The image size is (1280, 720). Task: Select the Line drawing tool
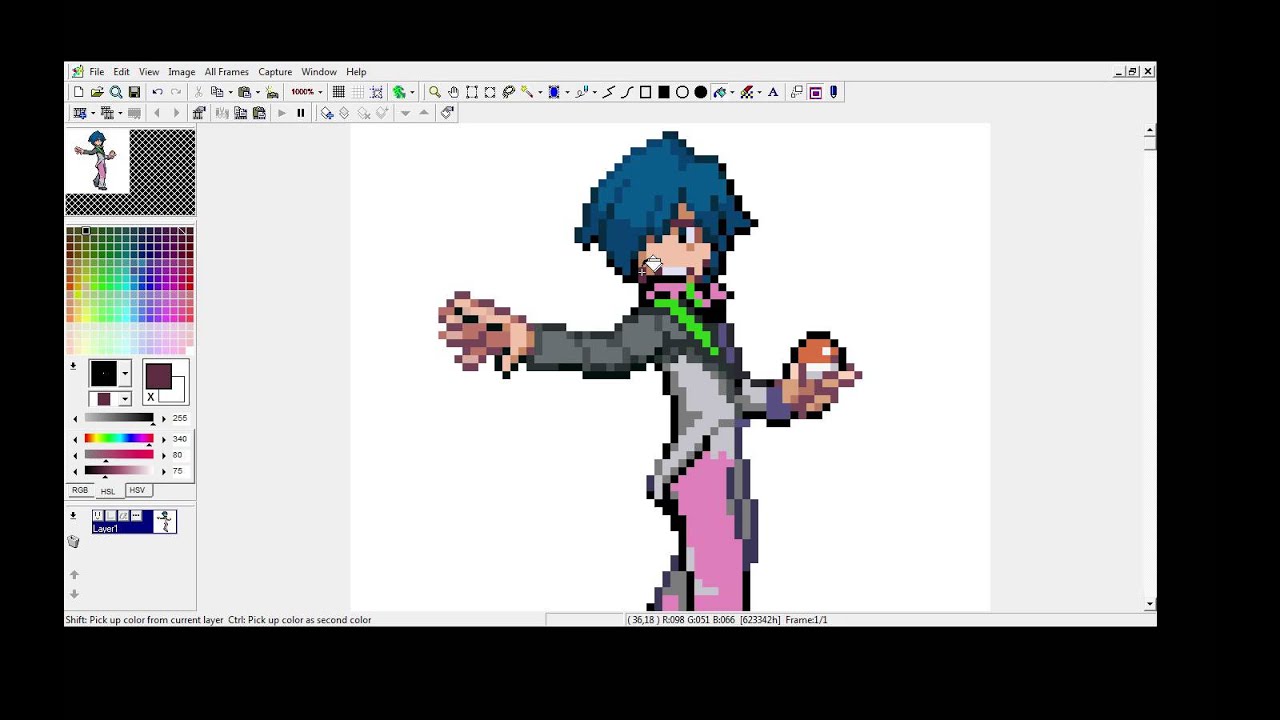pyautogui.click(x=608, y=92)
